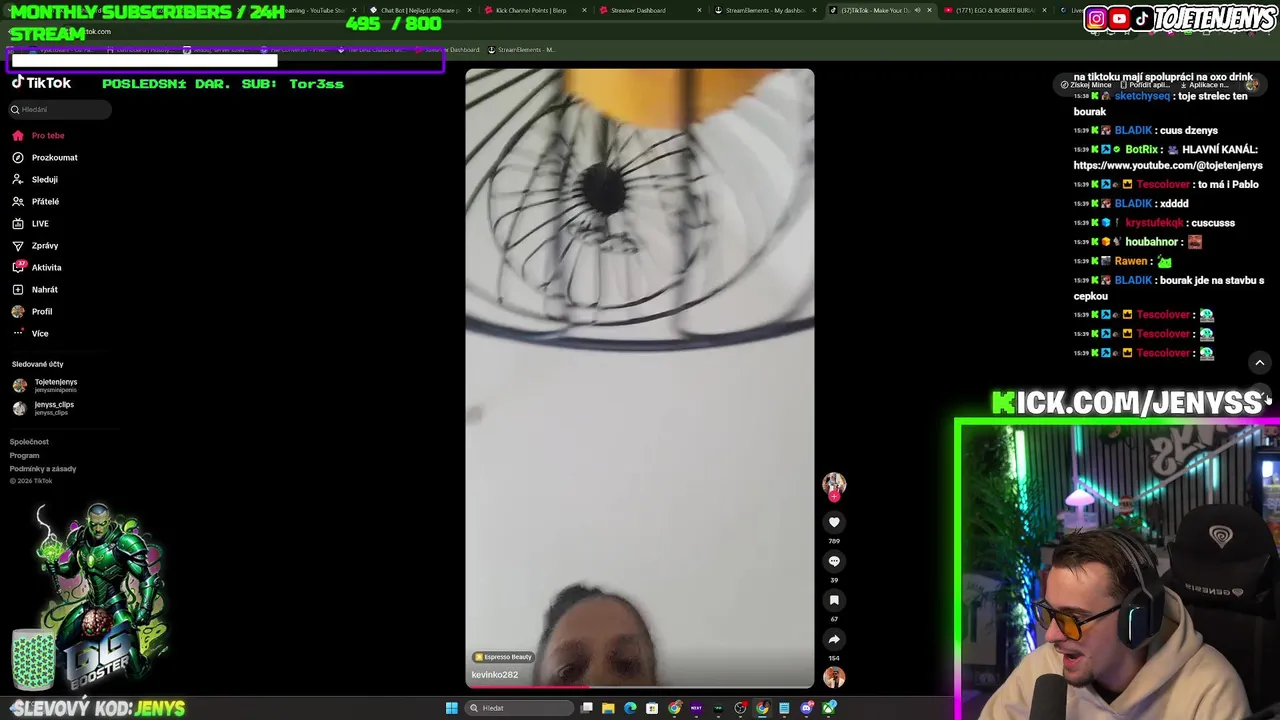
Task: Save the video with the bookmark icon
Action: click(x=834, y=600)
